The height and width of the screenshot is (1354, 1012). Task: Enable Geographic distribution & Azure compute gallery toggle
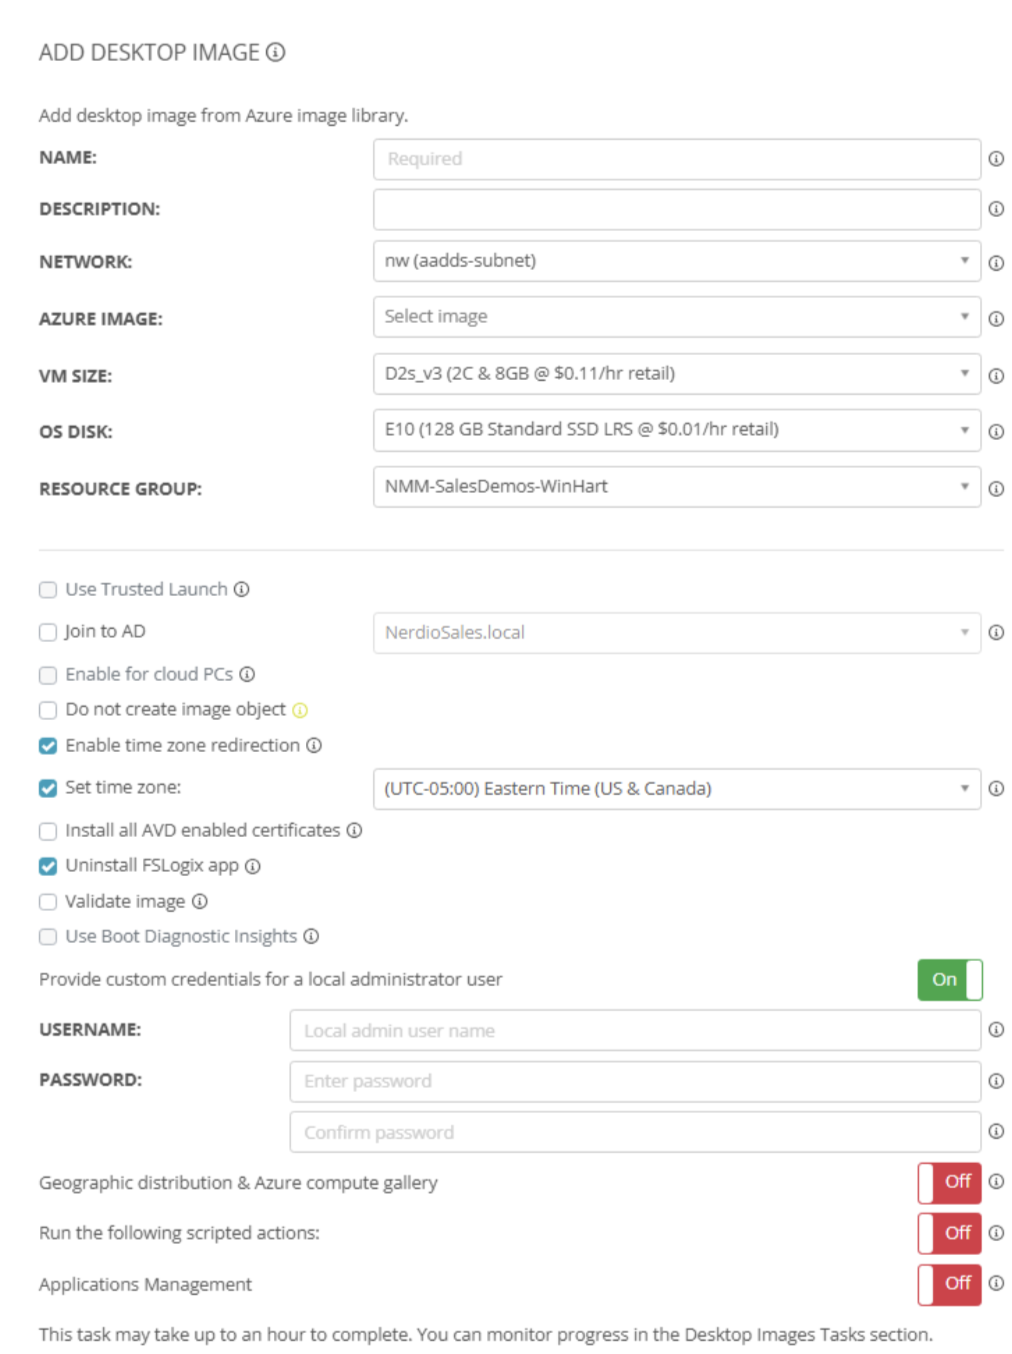(x=949, y=1182)
